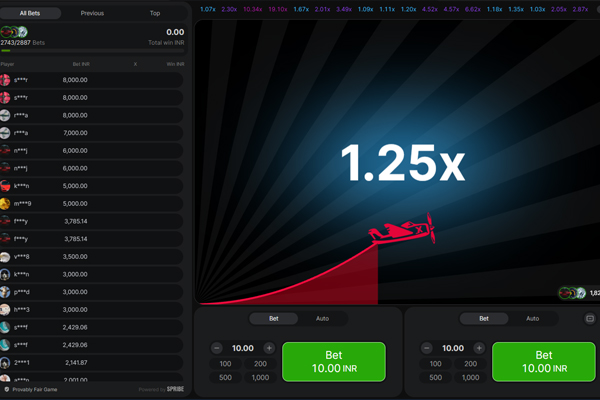Select the All Bets tab
Screen dimensions: 600x400
pos(30,13)
